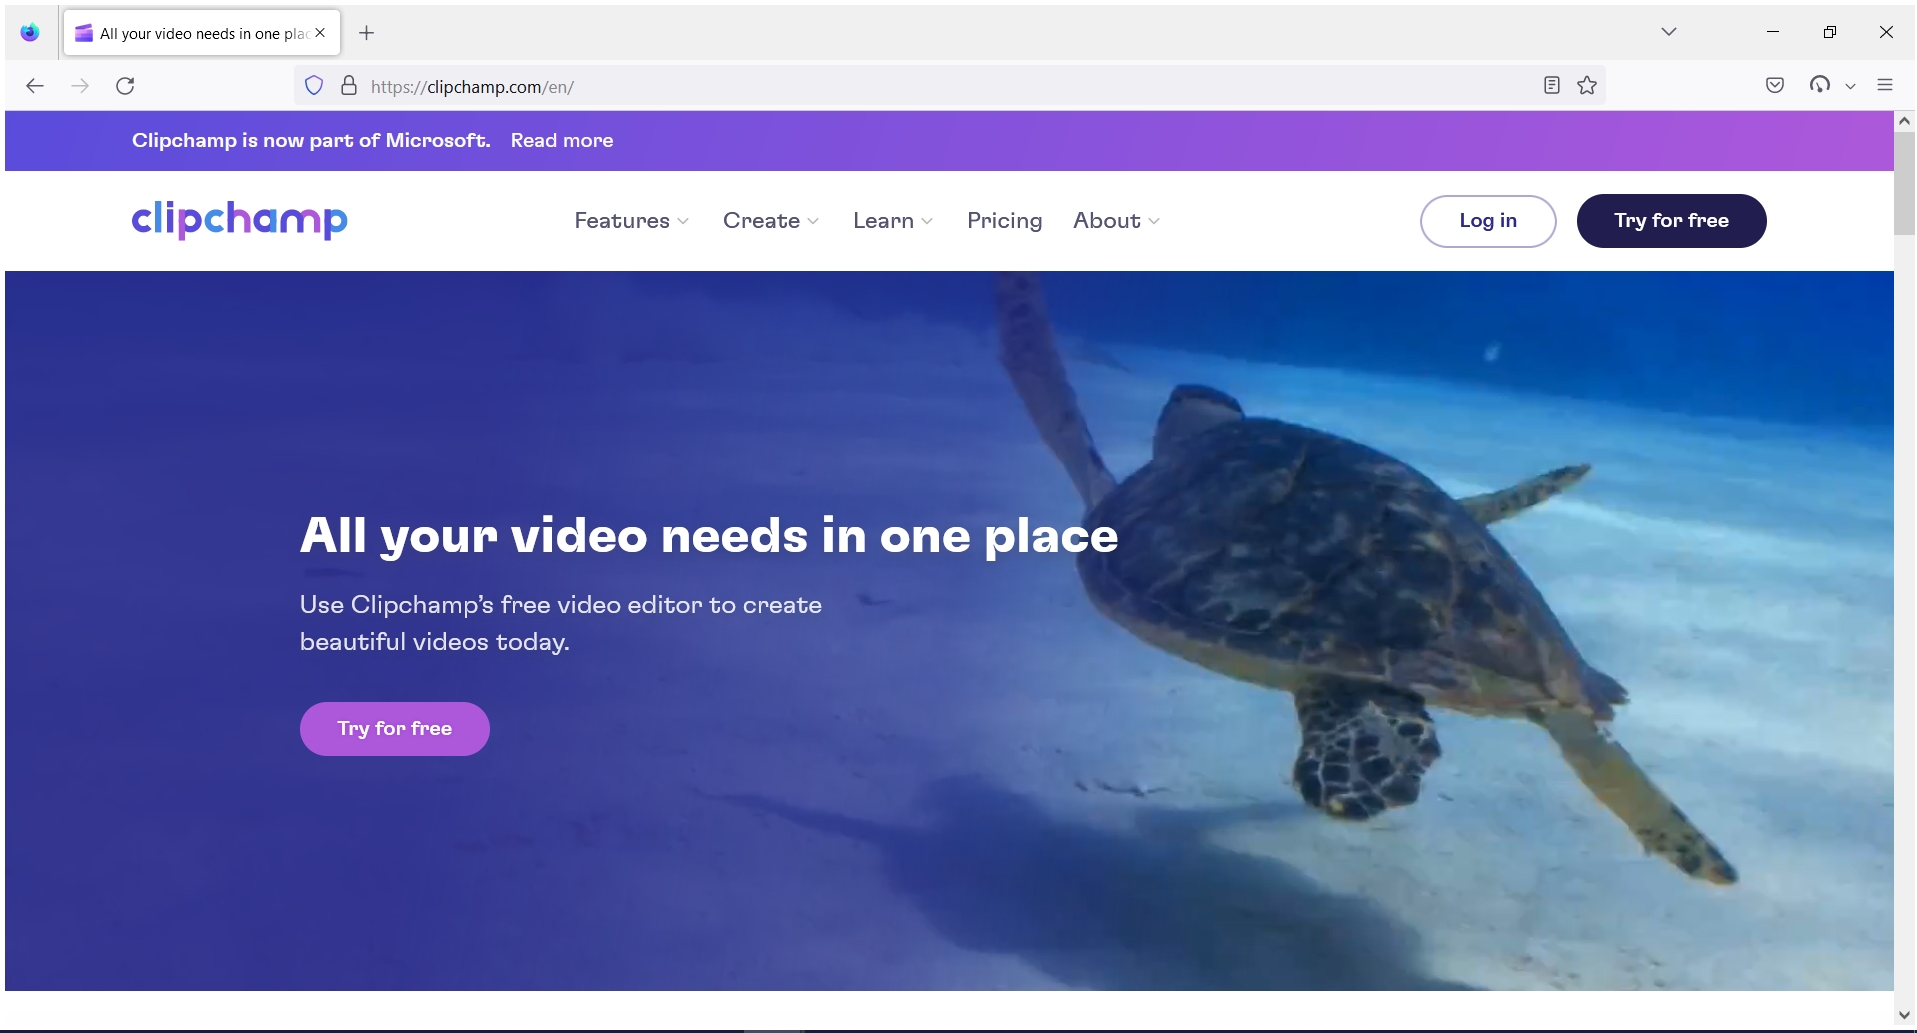Click the scrollbar down arrow
Screen dimensions: 1917x1033
[1903, 1014]
